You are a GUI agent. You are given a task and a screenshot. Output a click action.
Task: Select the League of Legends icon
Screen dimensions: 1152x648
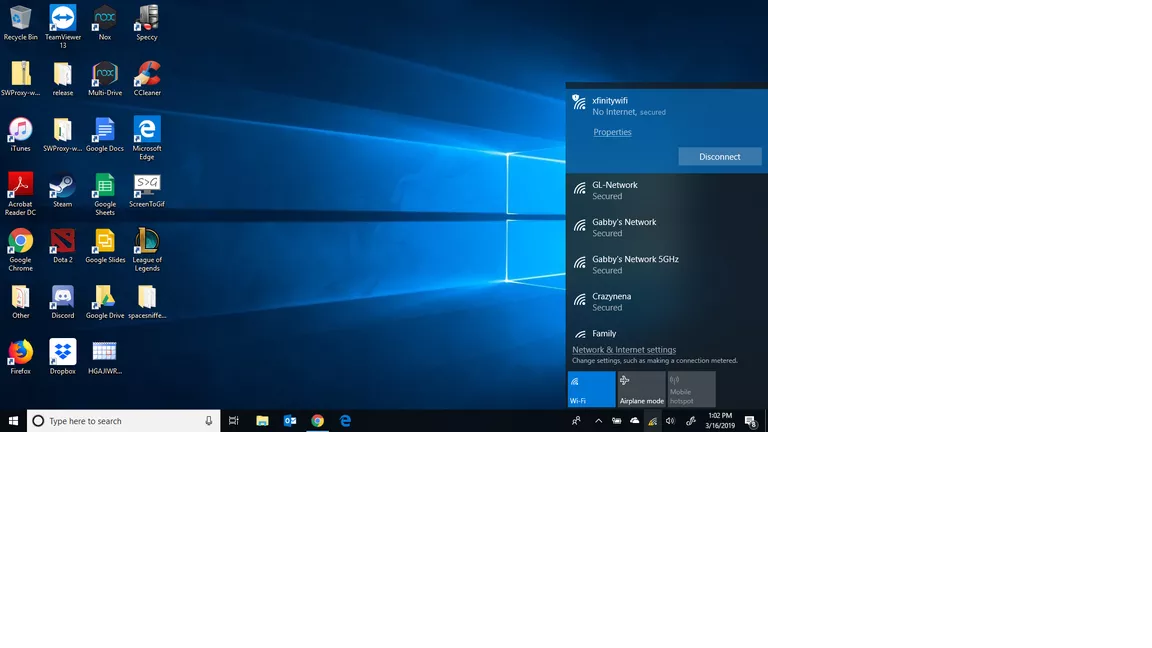click(147, 243)
